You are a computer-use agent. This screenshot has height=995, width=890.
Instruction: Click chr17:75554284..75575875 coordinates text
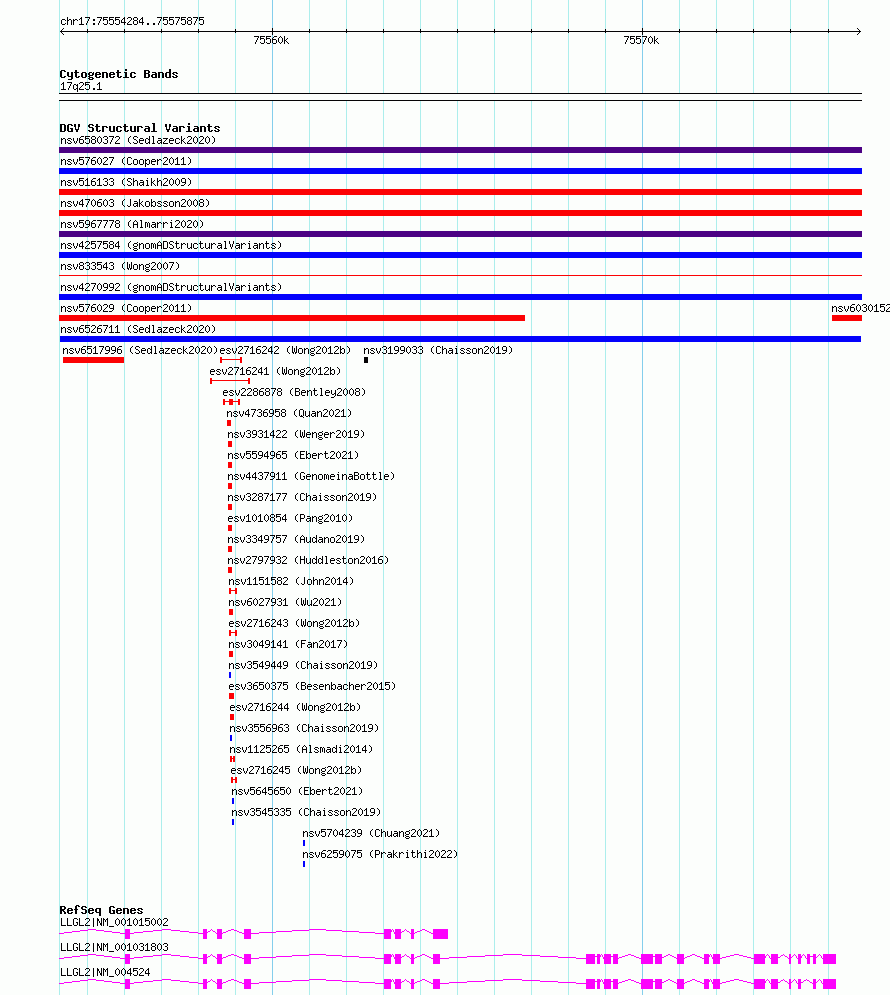tap(132, 21)
